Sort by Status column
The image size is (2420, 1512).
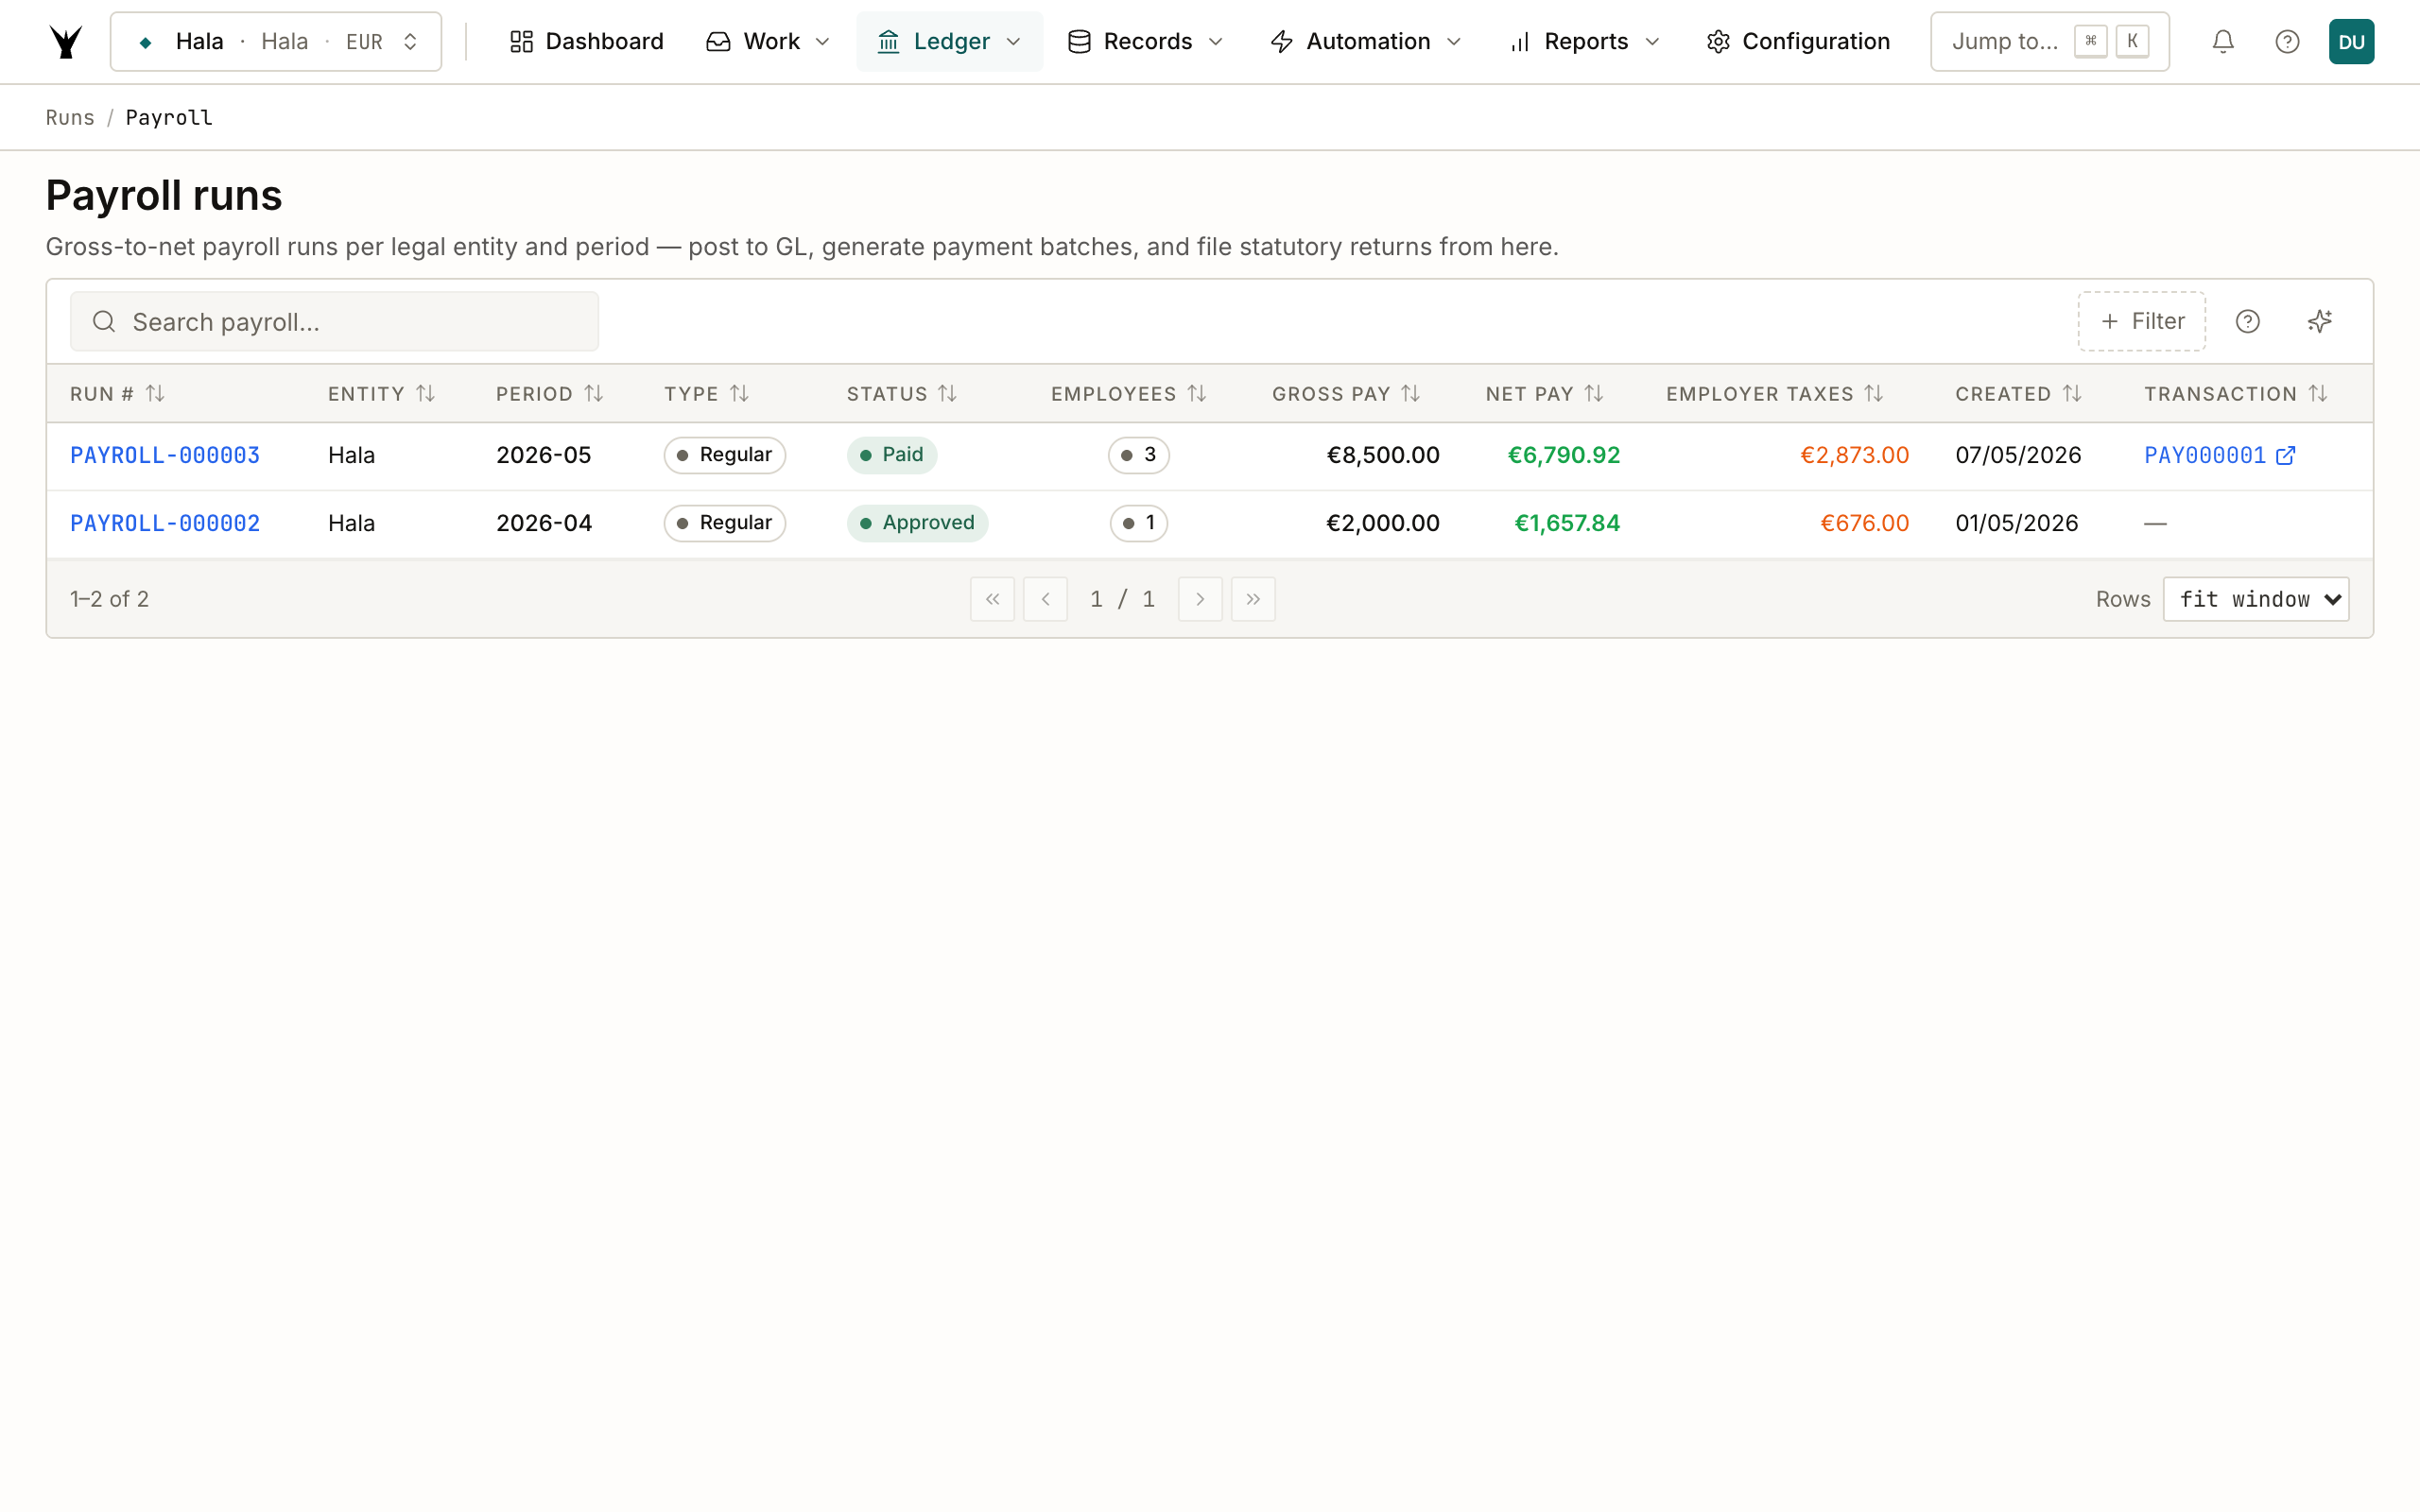901,394
